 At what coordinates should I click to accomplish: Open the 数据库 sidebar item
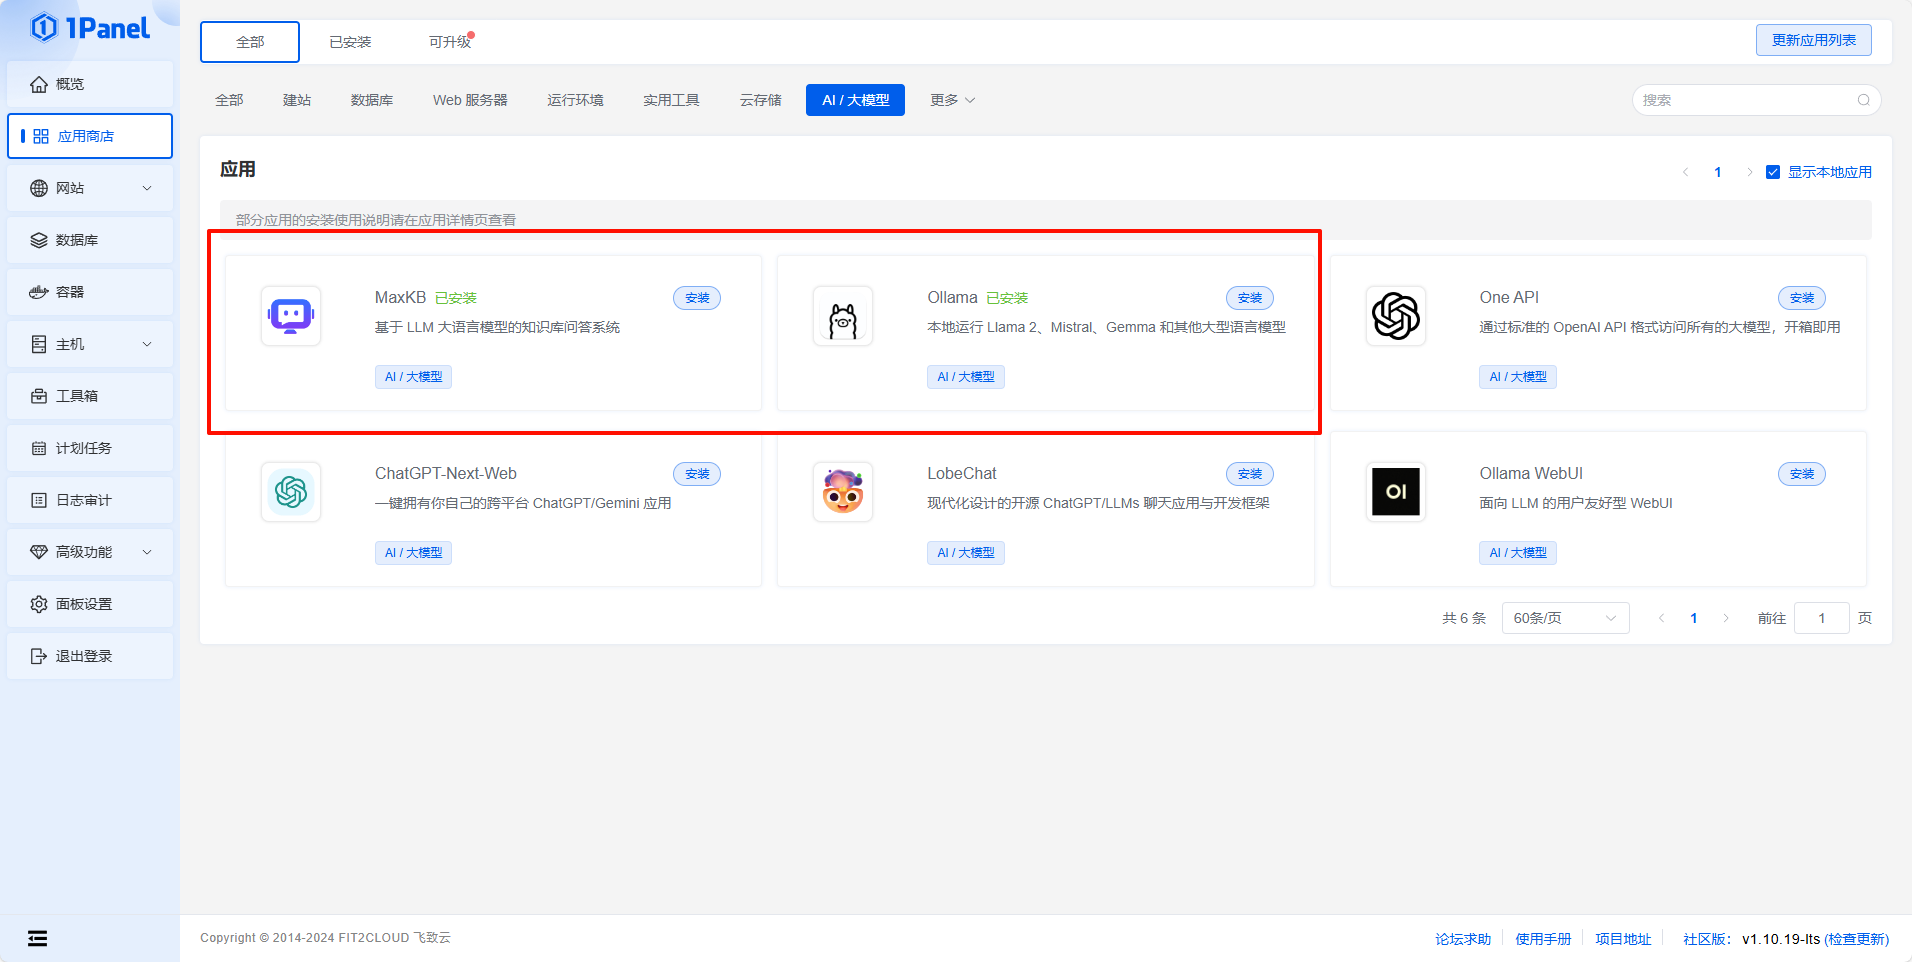pos(90,240)
